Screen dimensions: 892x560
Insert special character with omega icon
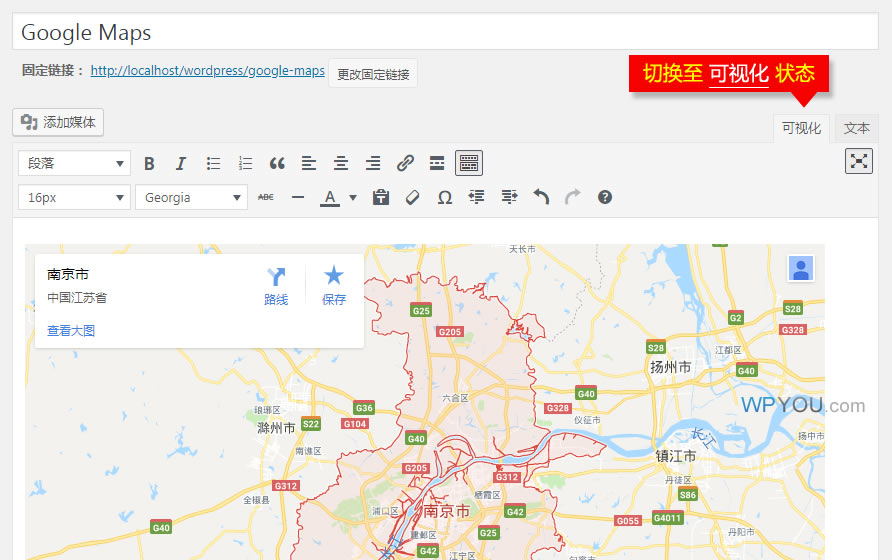(445, 197)
